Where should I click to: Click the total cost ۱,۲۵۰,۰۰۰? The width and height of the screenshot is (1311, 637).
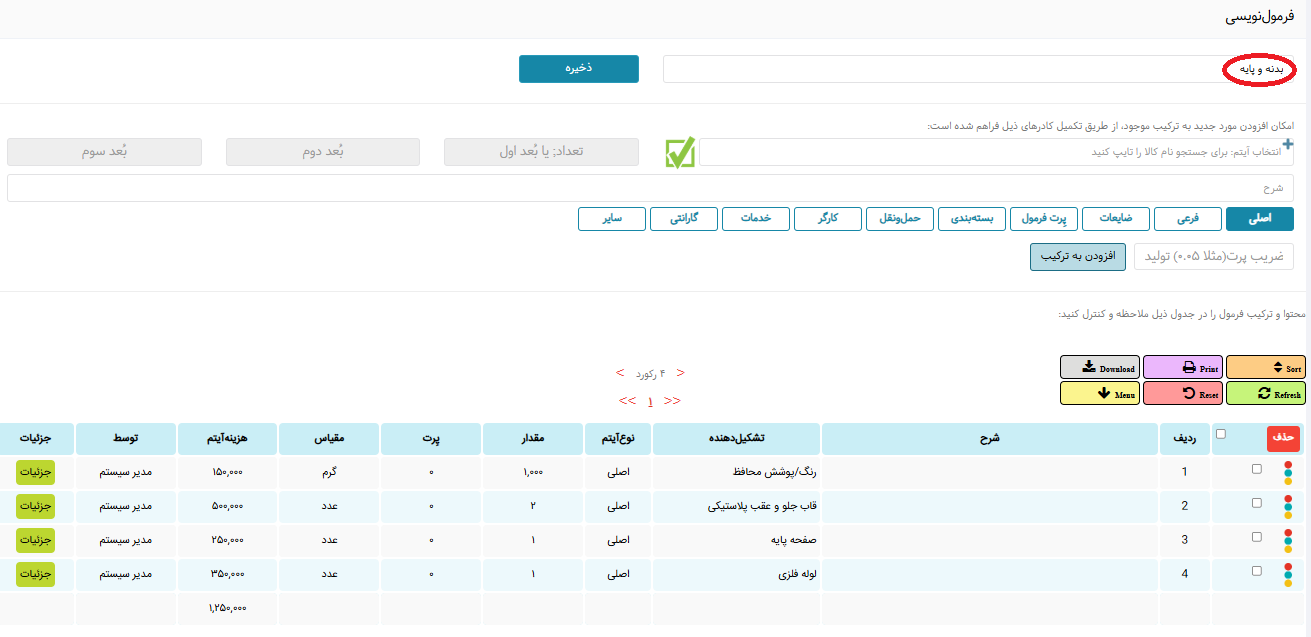pos(227,608)
